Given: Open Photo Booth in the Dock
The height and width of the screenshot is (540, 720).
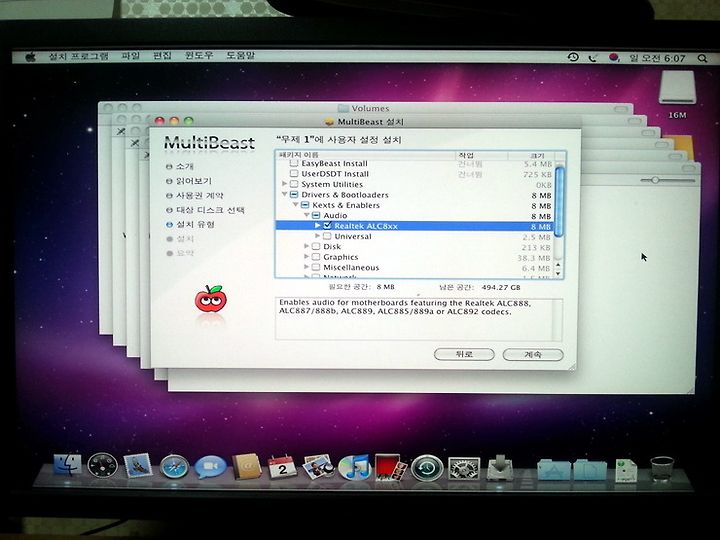Looking at the screenshot, I should click(390, 467).
